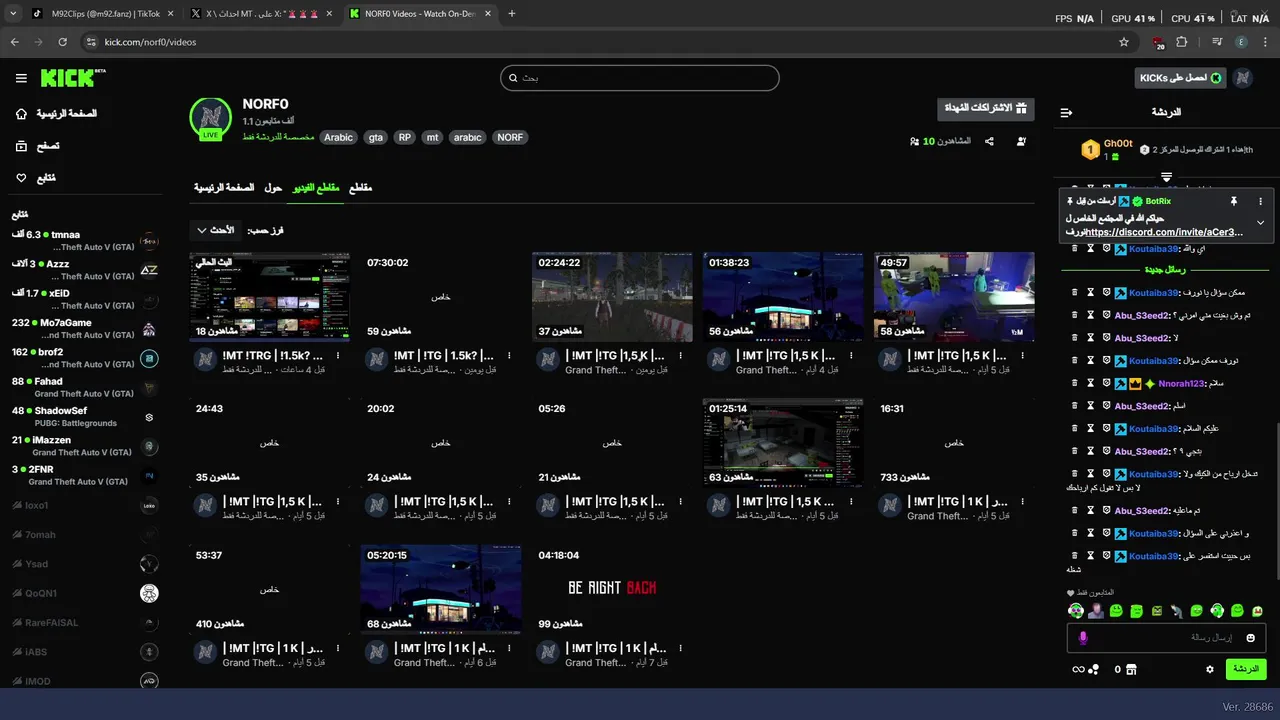Open the Kick hamburger menu

click(21, 78)
